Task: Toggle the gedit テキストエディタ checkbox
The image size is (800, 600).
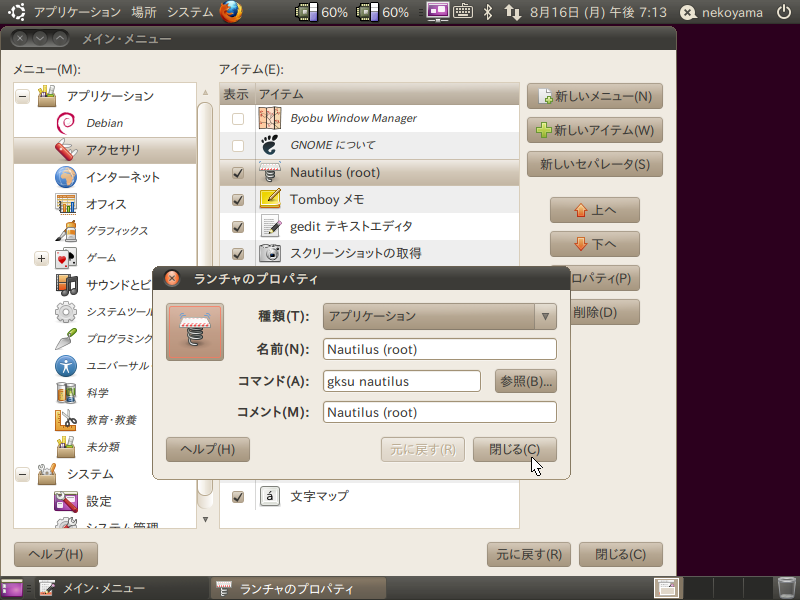Action: pos(238,227)
